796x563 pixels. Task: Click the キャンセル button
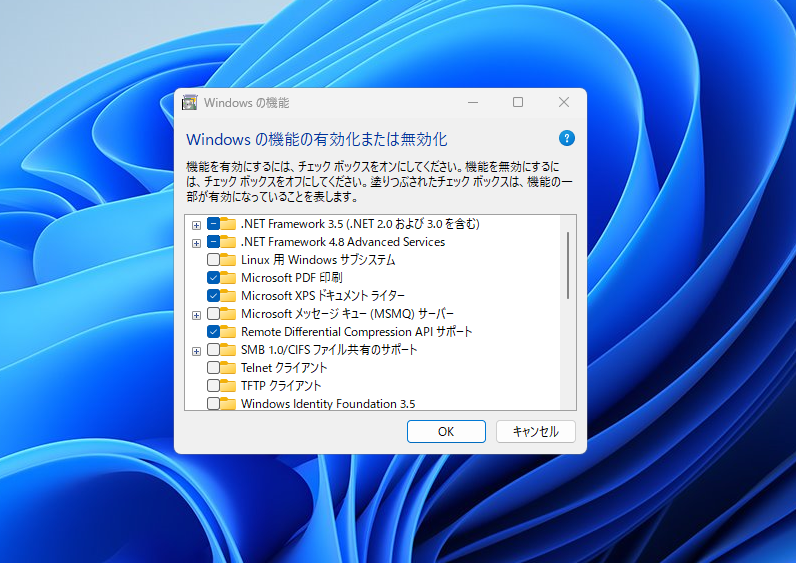pos(536,432)
